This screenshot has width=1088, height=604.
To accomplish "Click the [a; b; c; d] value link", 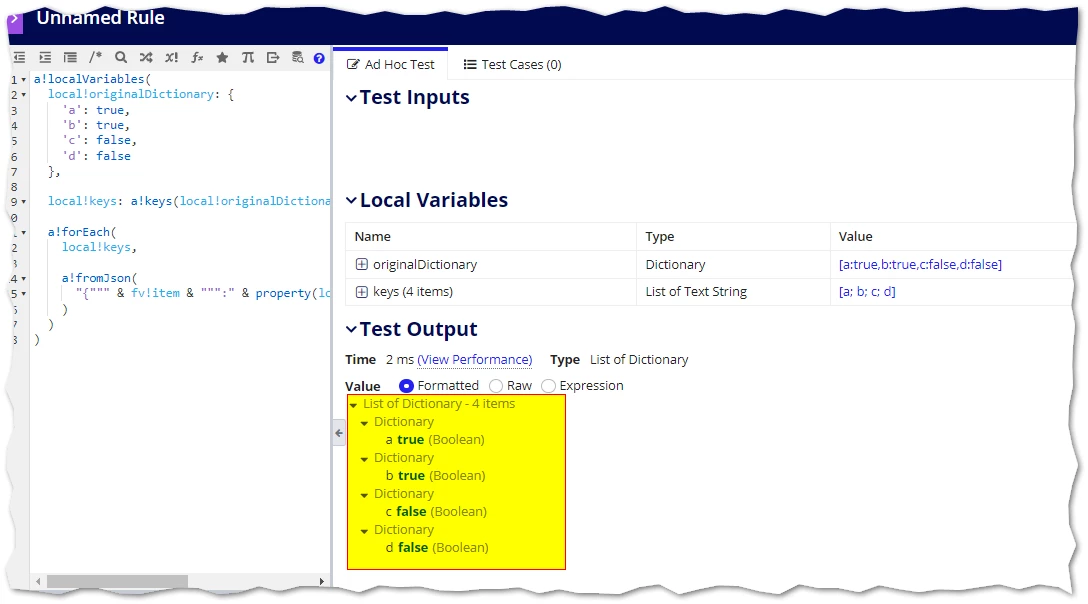I will click(x=867, y=292).
